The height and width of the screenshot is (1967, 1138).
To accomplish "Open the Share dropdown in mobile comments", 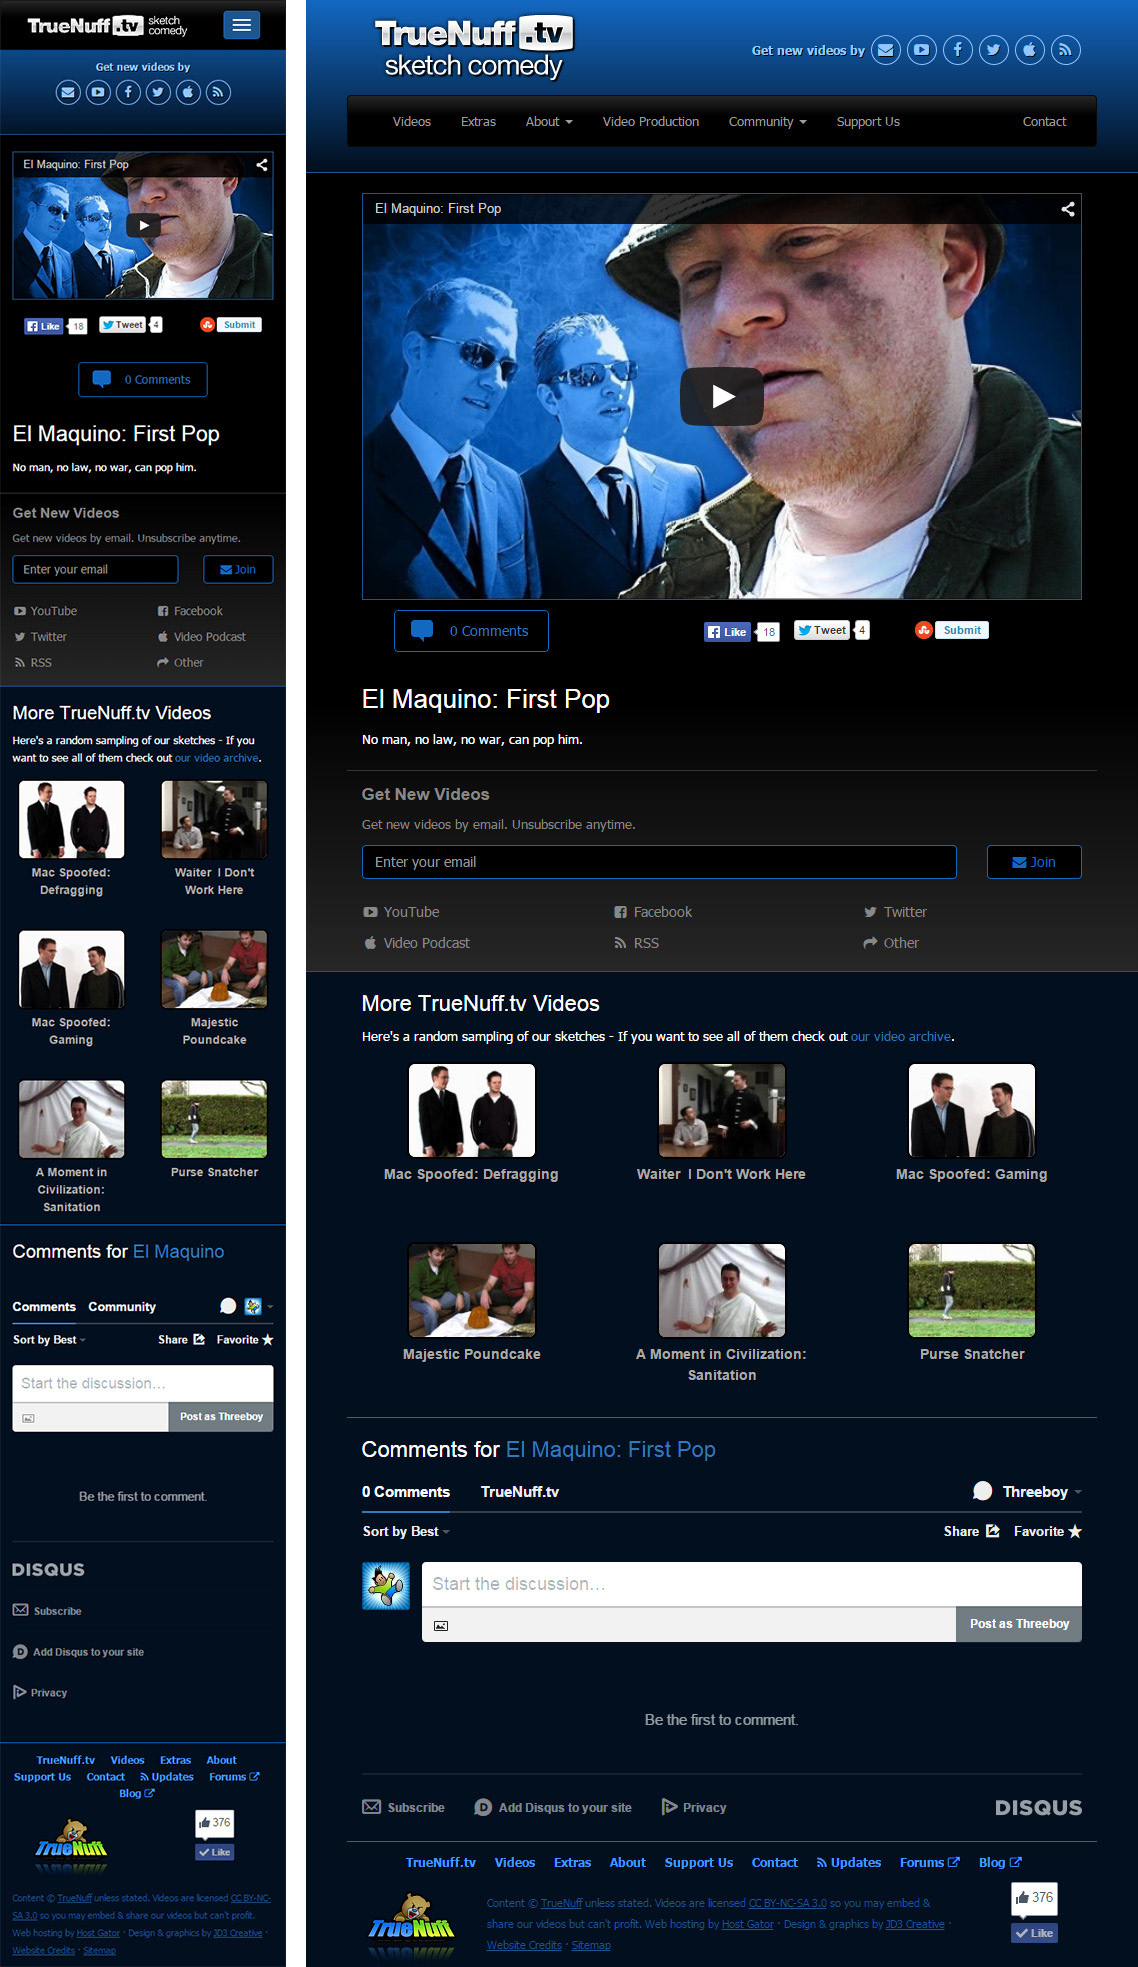I will pos(181,1340).
